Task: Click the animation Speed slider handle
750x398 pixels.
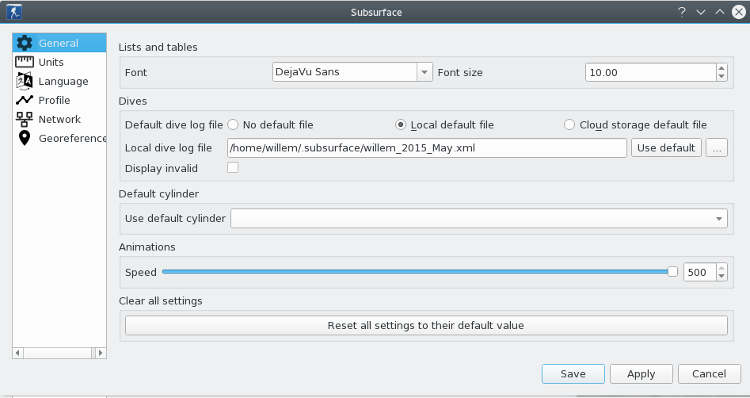Action: pos(673,272)
